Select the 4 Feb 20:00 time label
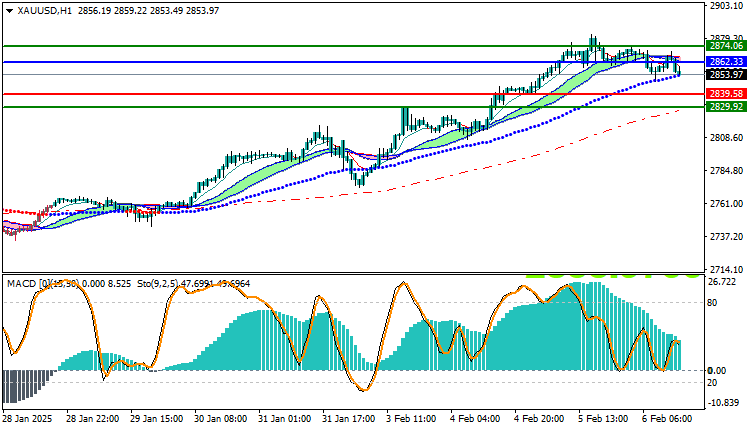The width and height of the screenshot is (750, 430). (539, 419)
